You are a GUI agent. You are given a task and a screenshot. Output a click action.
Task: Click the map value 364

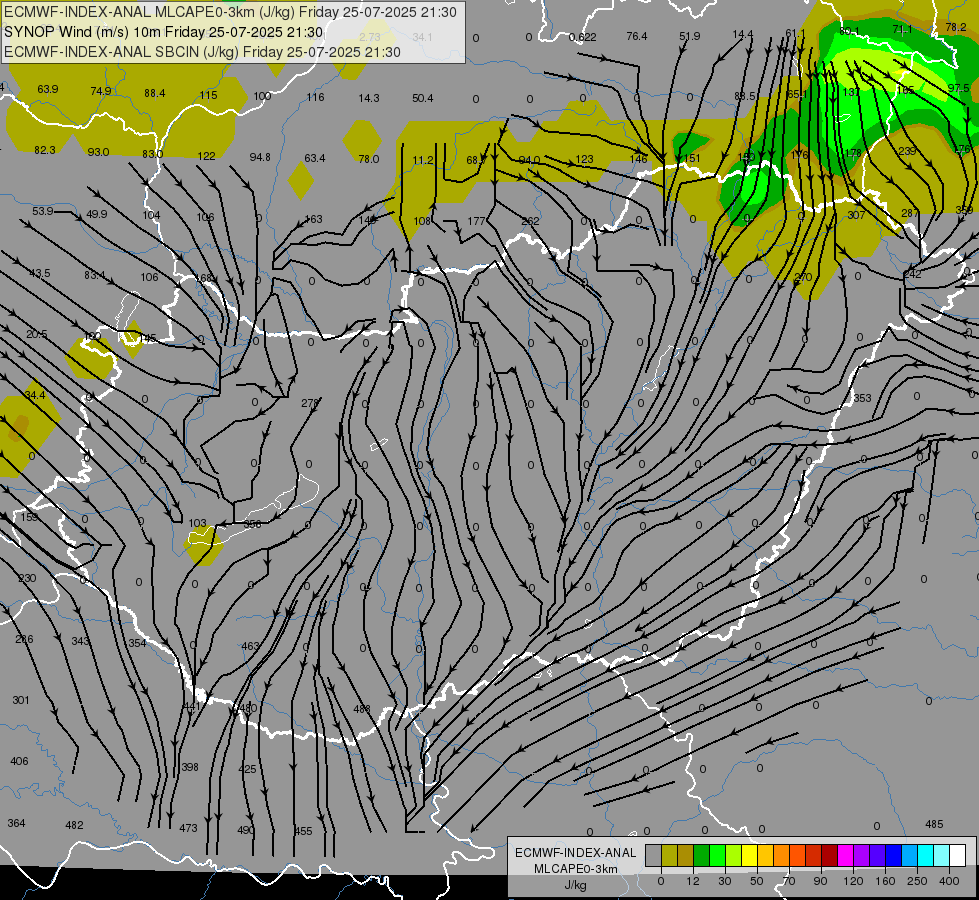[x=16, y=823]
